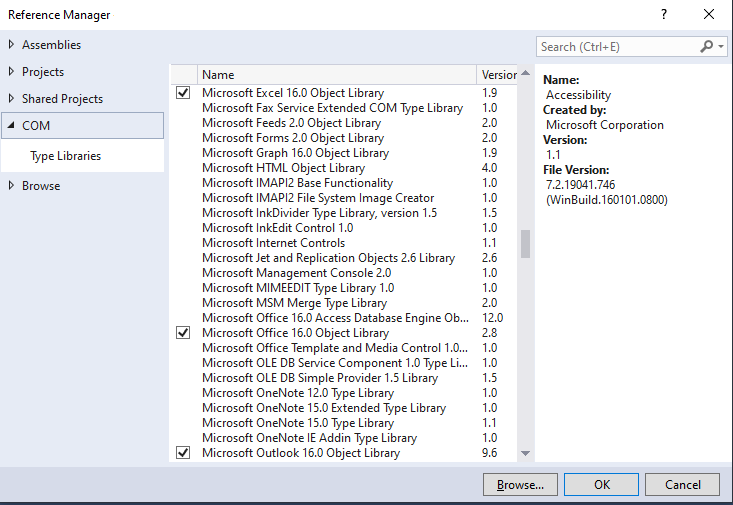Uncheck Microsoft Office 16.0 Object Library checkbox
This screenshot has height=505, width=733.
point(183,332)
